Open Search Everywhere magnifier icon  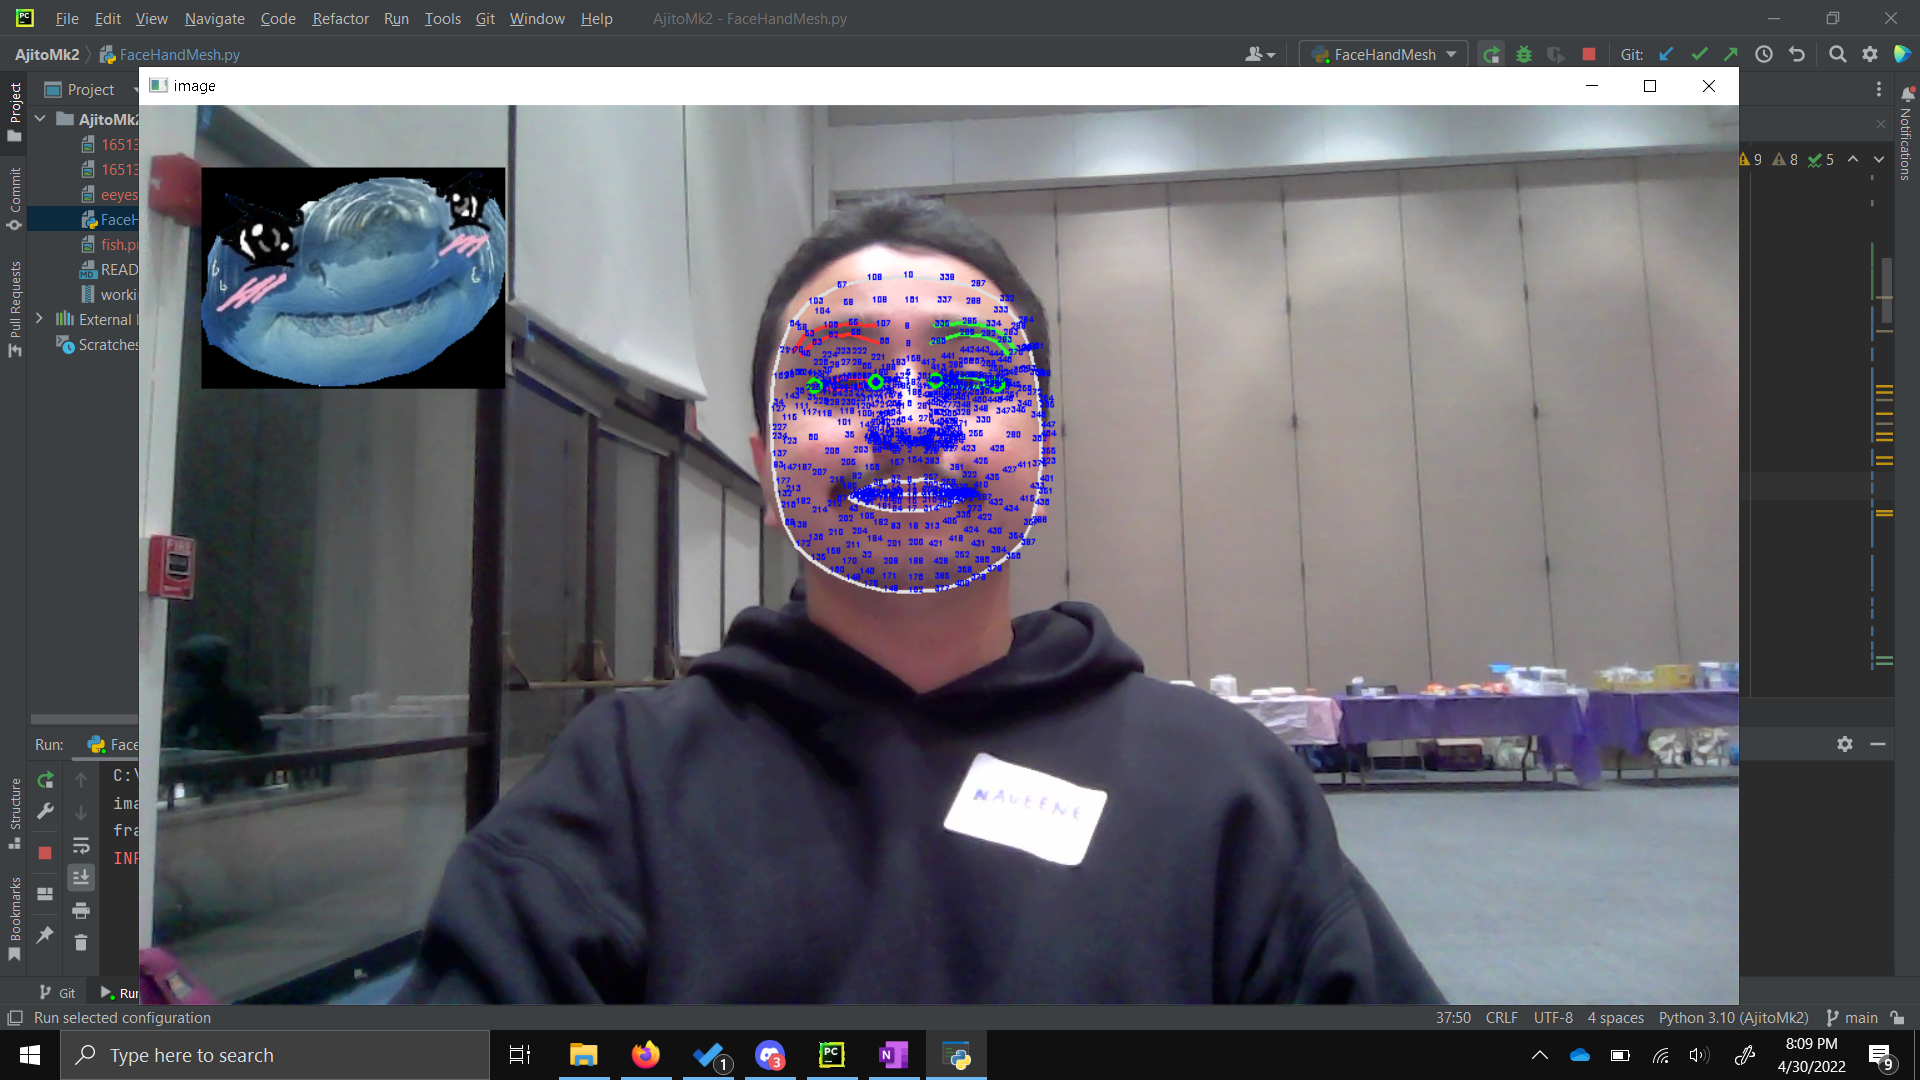click(1837, 55)
